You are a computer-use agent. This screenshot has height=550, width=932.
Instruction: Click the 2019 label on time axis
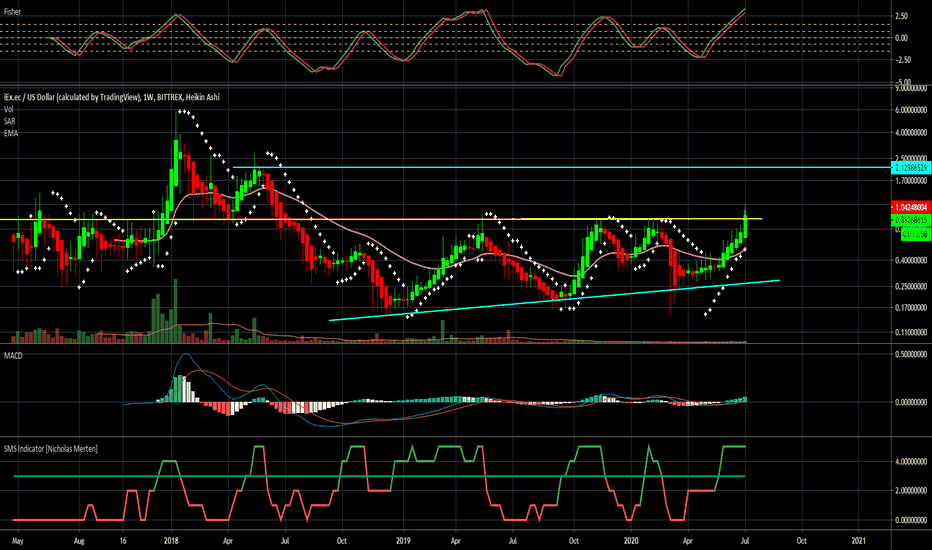click(x=404, y=541)
